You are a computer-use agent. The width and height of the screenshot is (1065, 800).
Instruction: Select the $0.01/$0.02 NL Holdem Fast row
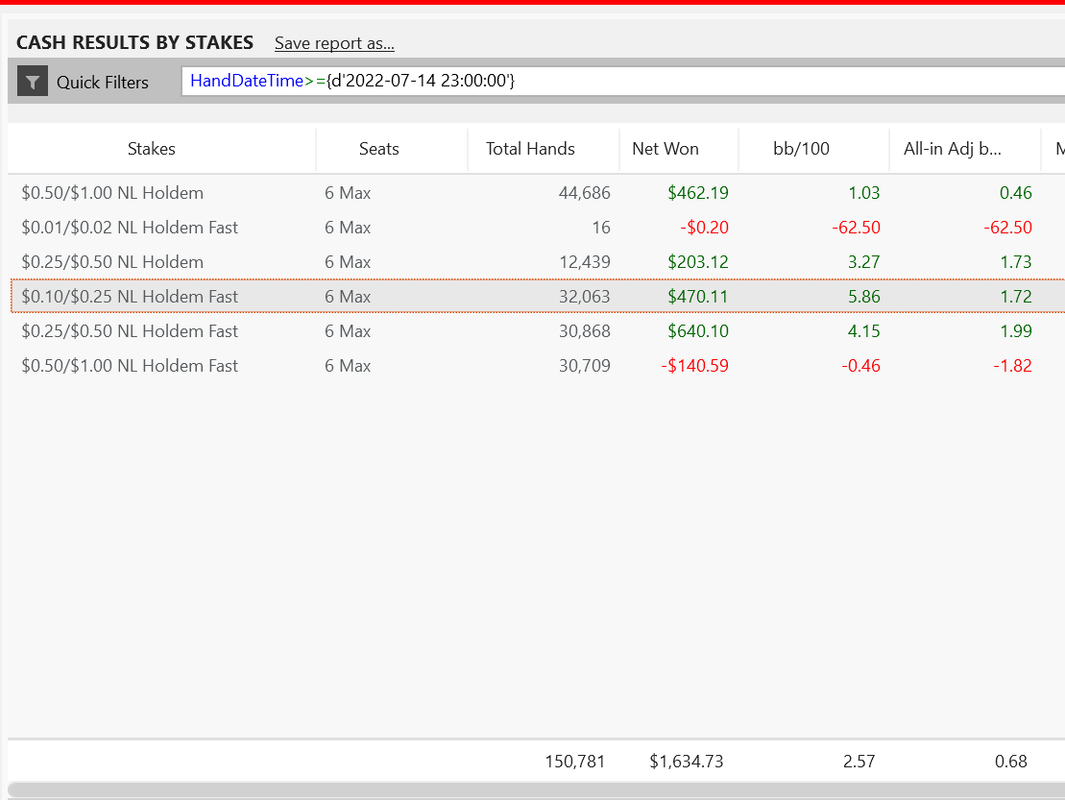(537, 228)
